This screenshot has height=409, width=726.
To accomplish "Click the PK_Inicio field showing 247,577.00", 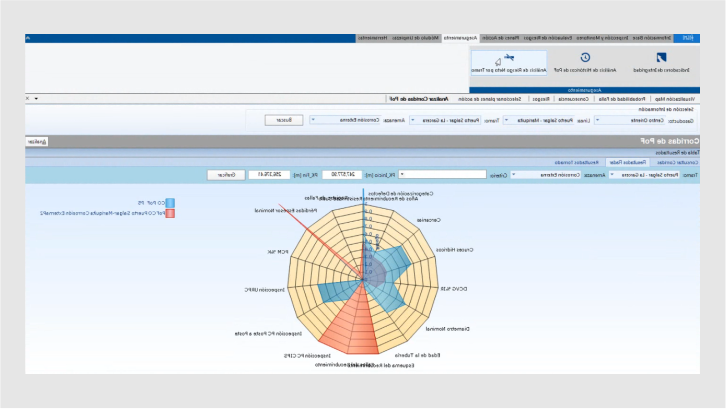I will coord(342,175).
